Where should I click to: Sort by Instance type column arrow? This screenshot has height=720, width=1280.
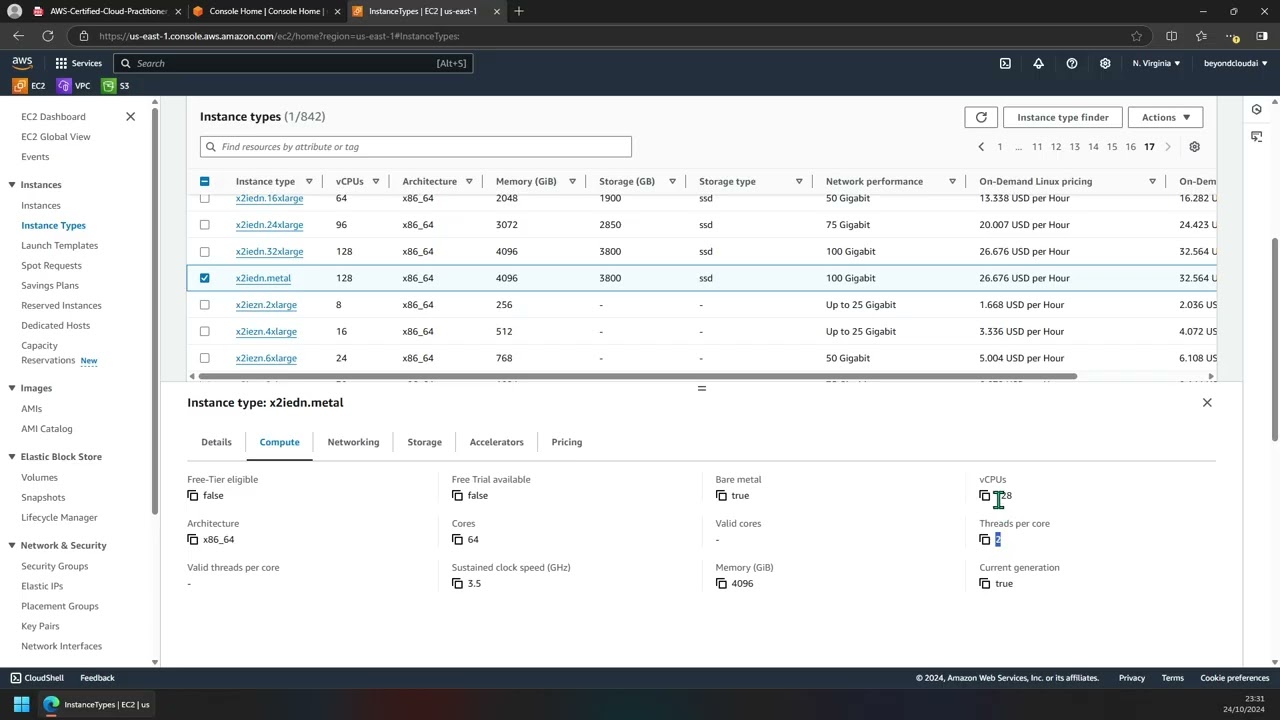point(309,182)
